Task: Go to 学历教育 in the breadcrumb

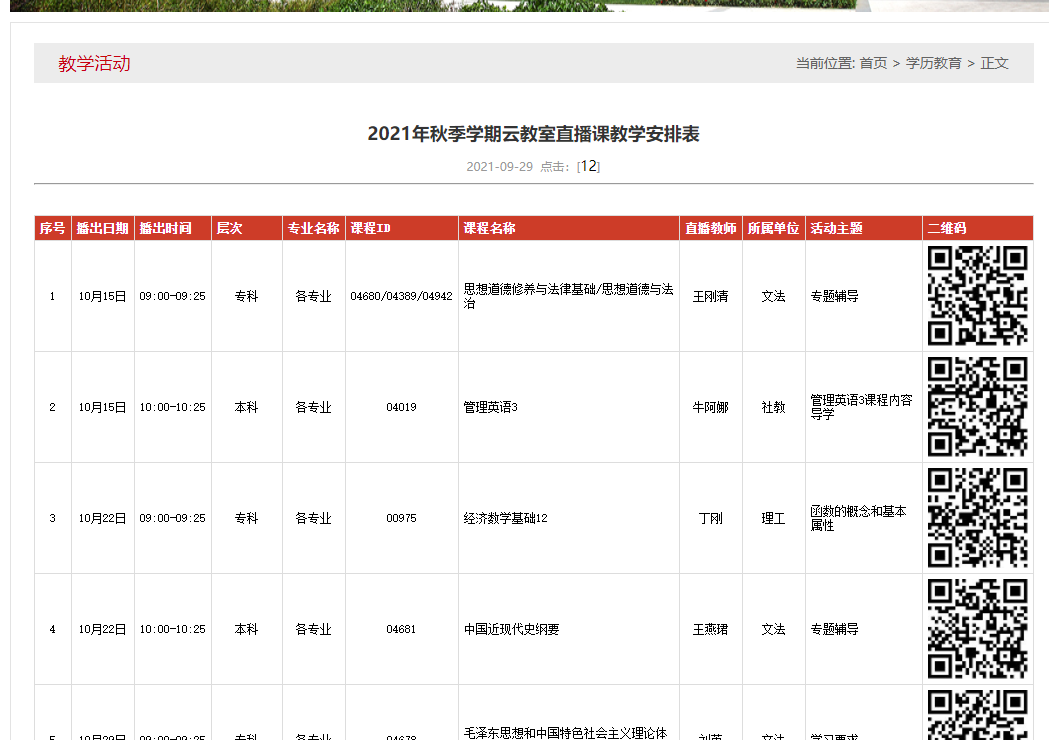Action: point(933,63)
